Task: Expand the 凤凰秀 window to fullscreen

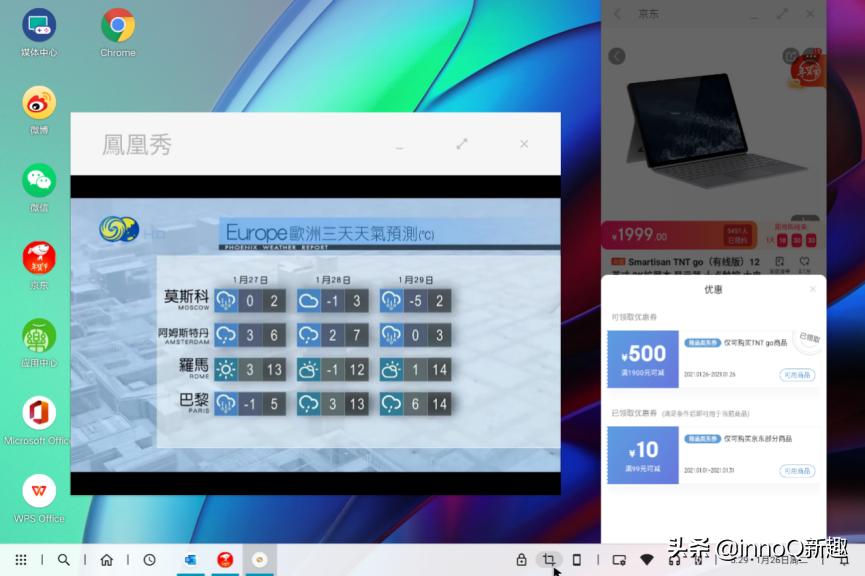Action: click(461, 143)
